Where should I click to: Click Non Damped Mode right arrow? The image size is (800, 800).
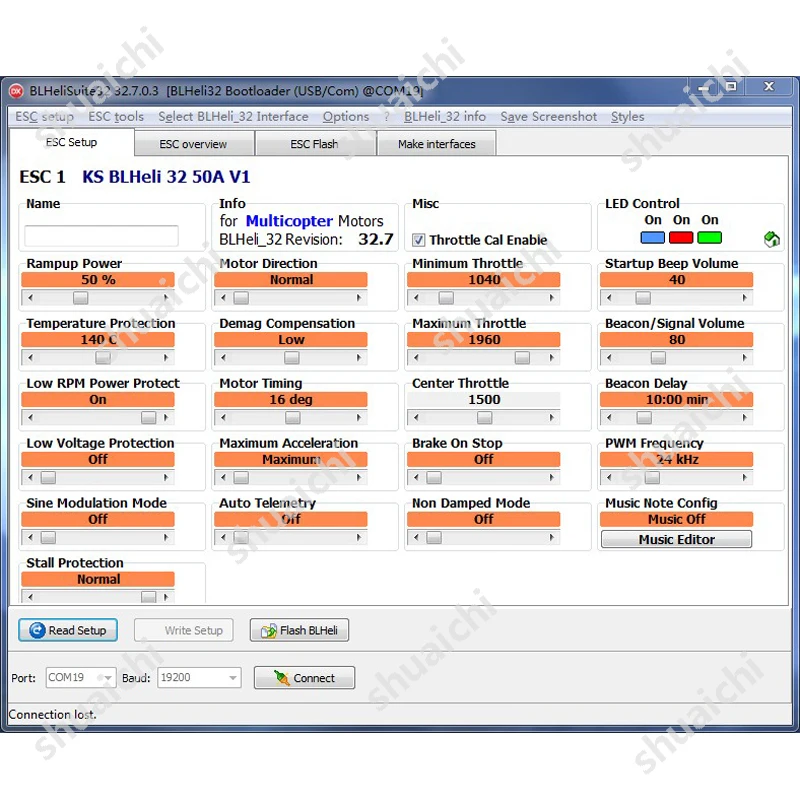(552, 537)
